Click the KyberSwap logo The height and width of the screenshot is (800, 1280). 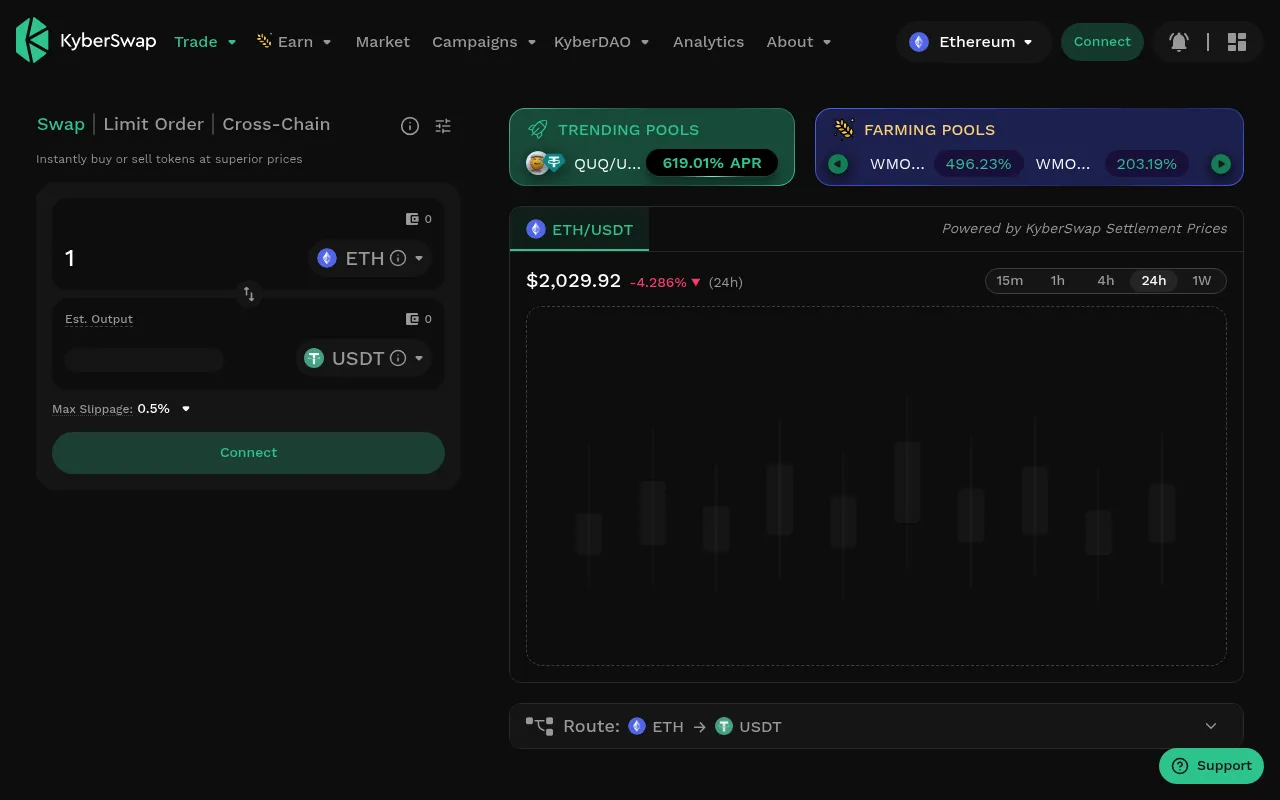(86, 41)
